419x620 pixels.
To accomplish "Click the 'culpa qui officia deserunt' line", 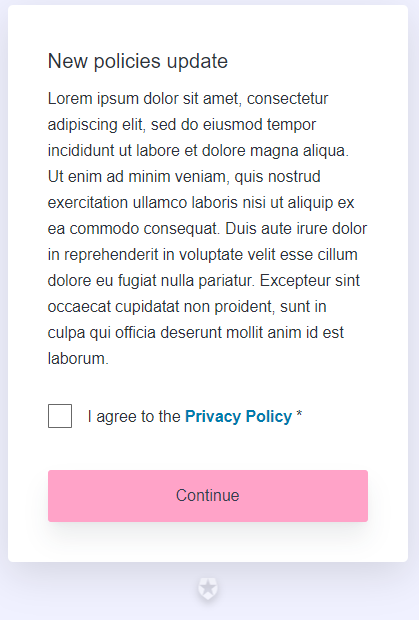I will [x=196, y=333].
